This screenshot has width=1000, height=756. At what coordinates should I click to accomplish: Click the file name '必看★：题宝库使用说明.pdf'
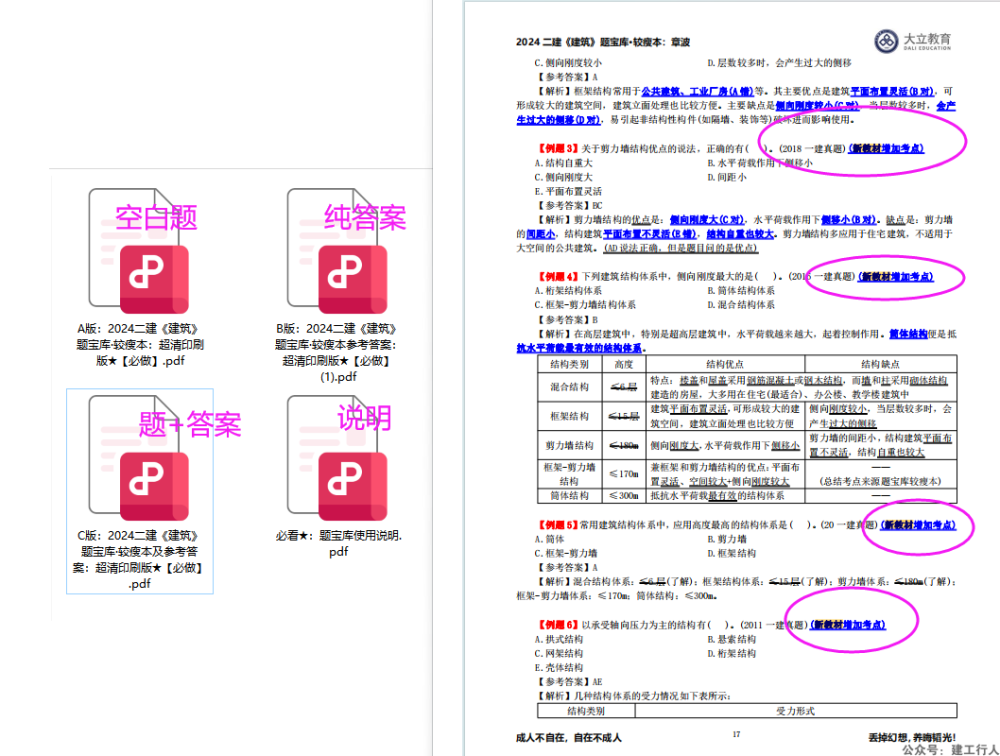coord(339,544)
